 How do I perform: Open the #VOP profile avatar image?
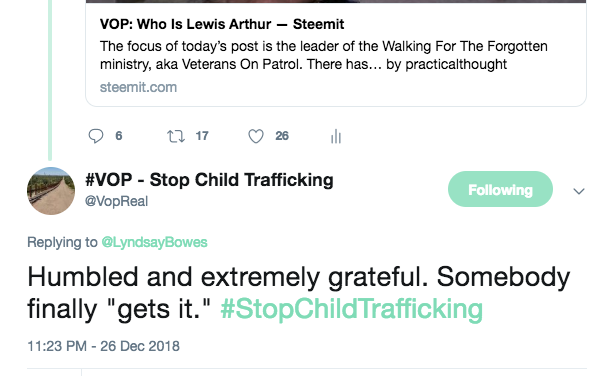point(51,191)
